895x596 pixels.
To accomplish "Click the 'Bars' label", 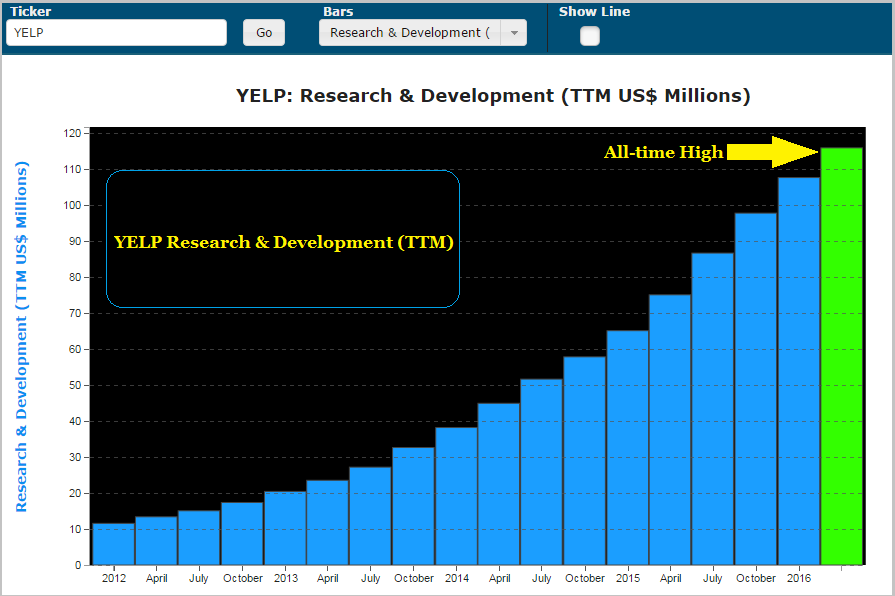I will click(338, 11).
